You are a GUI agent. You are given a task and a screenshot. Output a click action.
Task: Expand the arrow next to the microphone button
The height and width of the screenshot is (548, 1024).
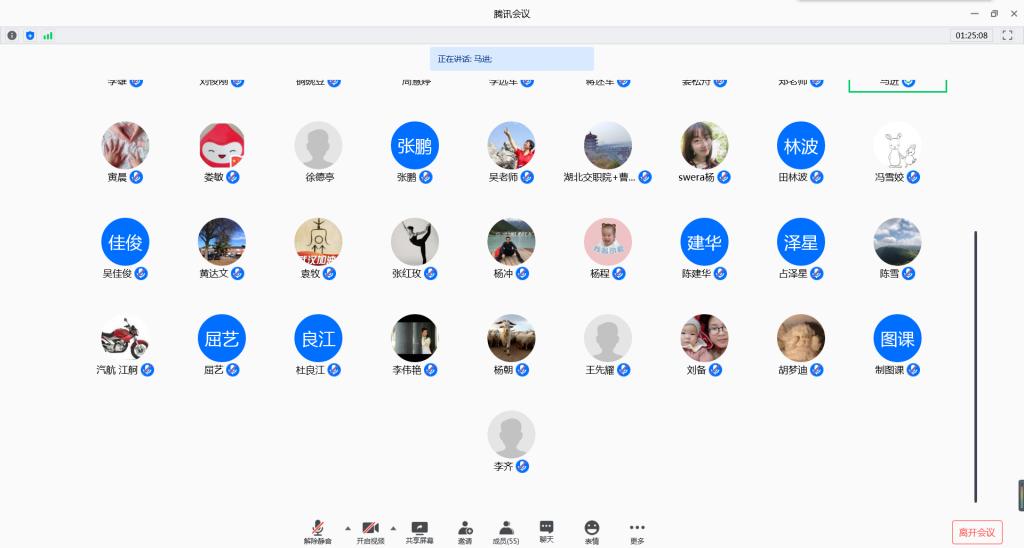[x=348, y=527]
